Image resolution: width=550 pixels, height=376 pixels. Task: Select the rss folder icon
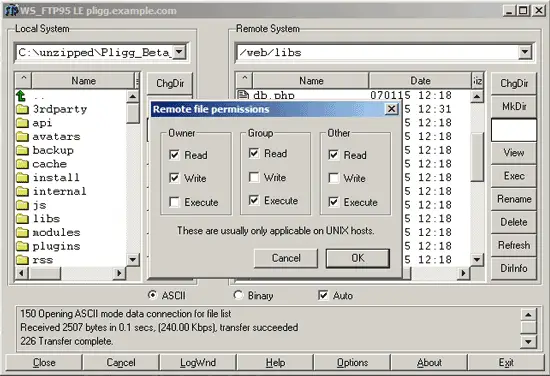tap(22, 260)
